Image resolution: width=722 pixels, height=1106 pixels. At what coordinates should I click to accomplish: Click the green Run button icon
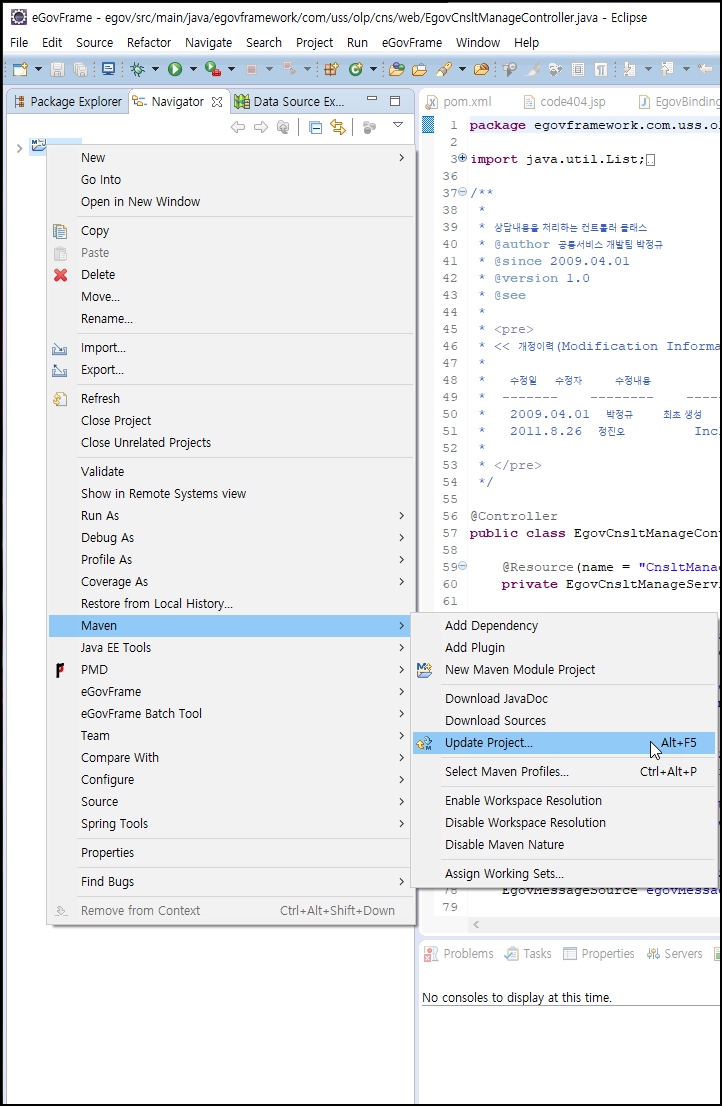175,69
